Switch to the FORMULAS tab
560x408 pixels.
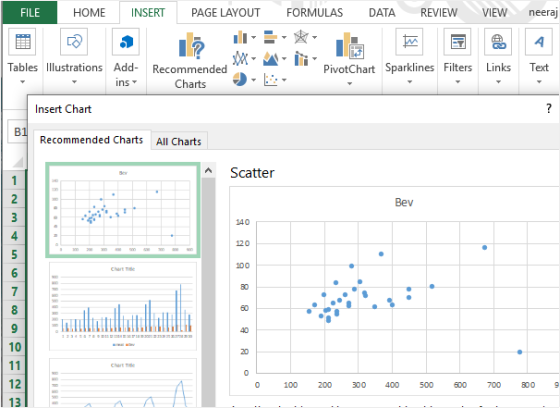pos(314,13)
